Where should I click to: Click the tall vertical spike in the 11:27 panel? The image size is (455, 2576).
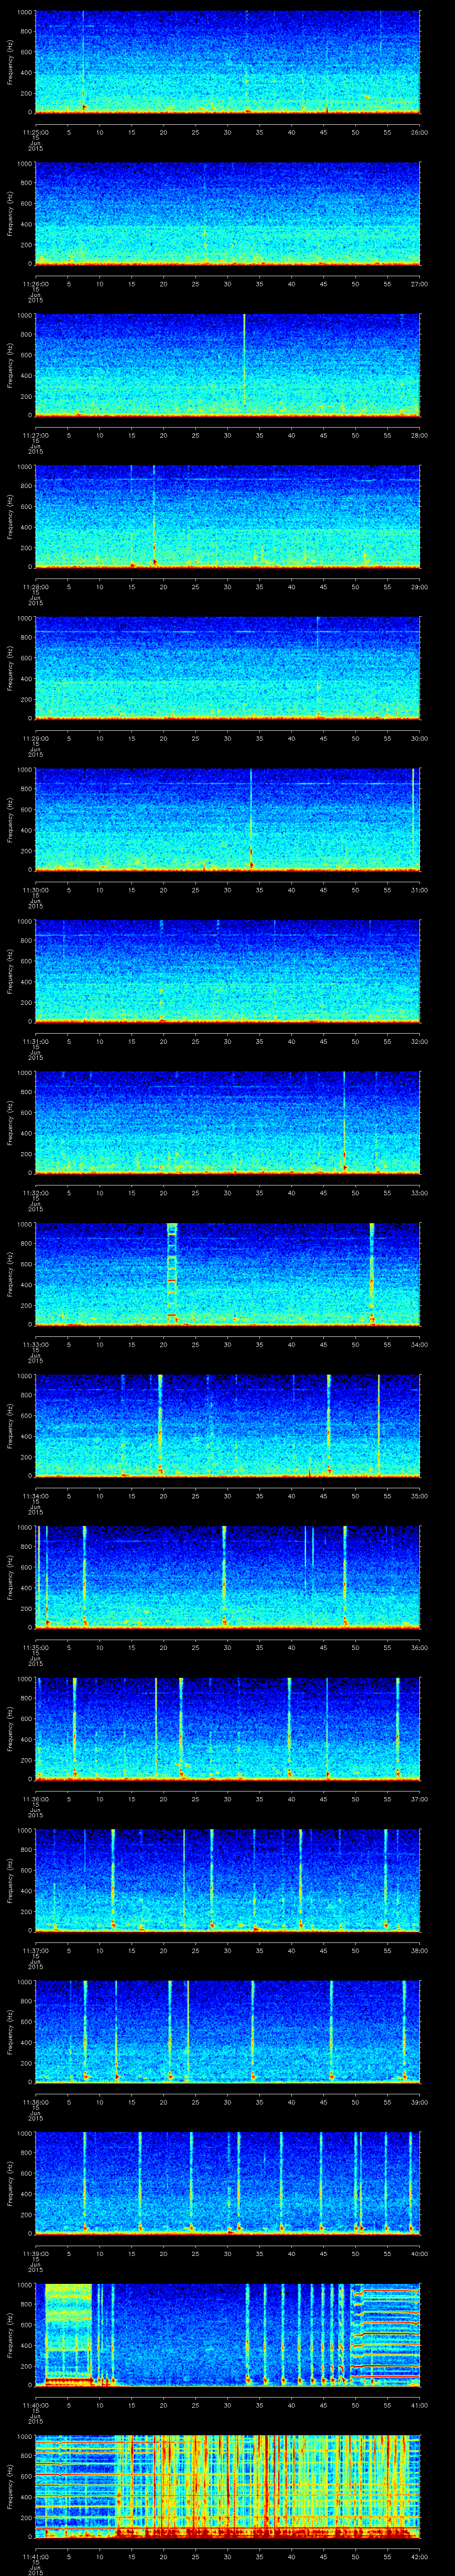(244, 360)
